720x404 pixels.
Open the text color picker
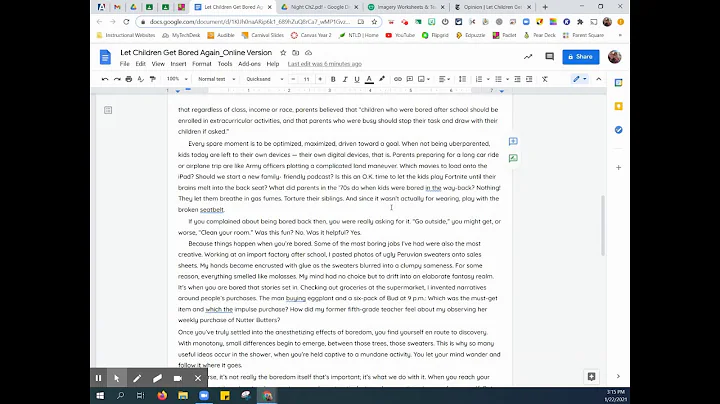369,79
